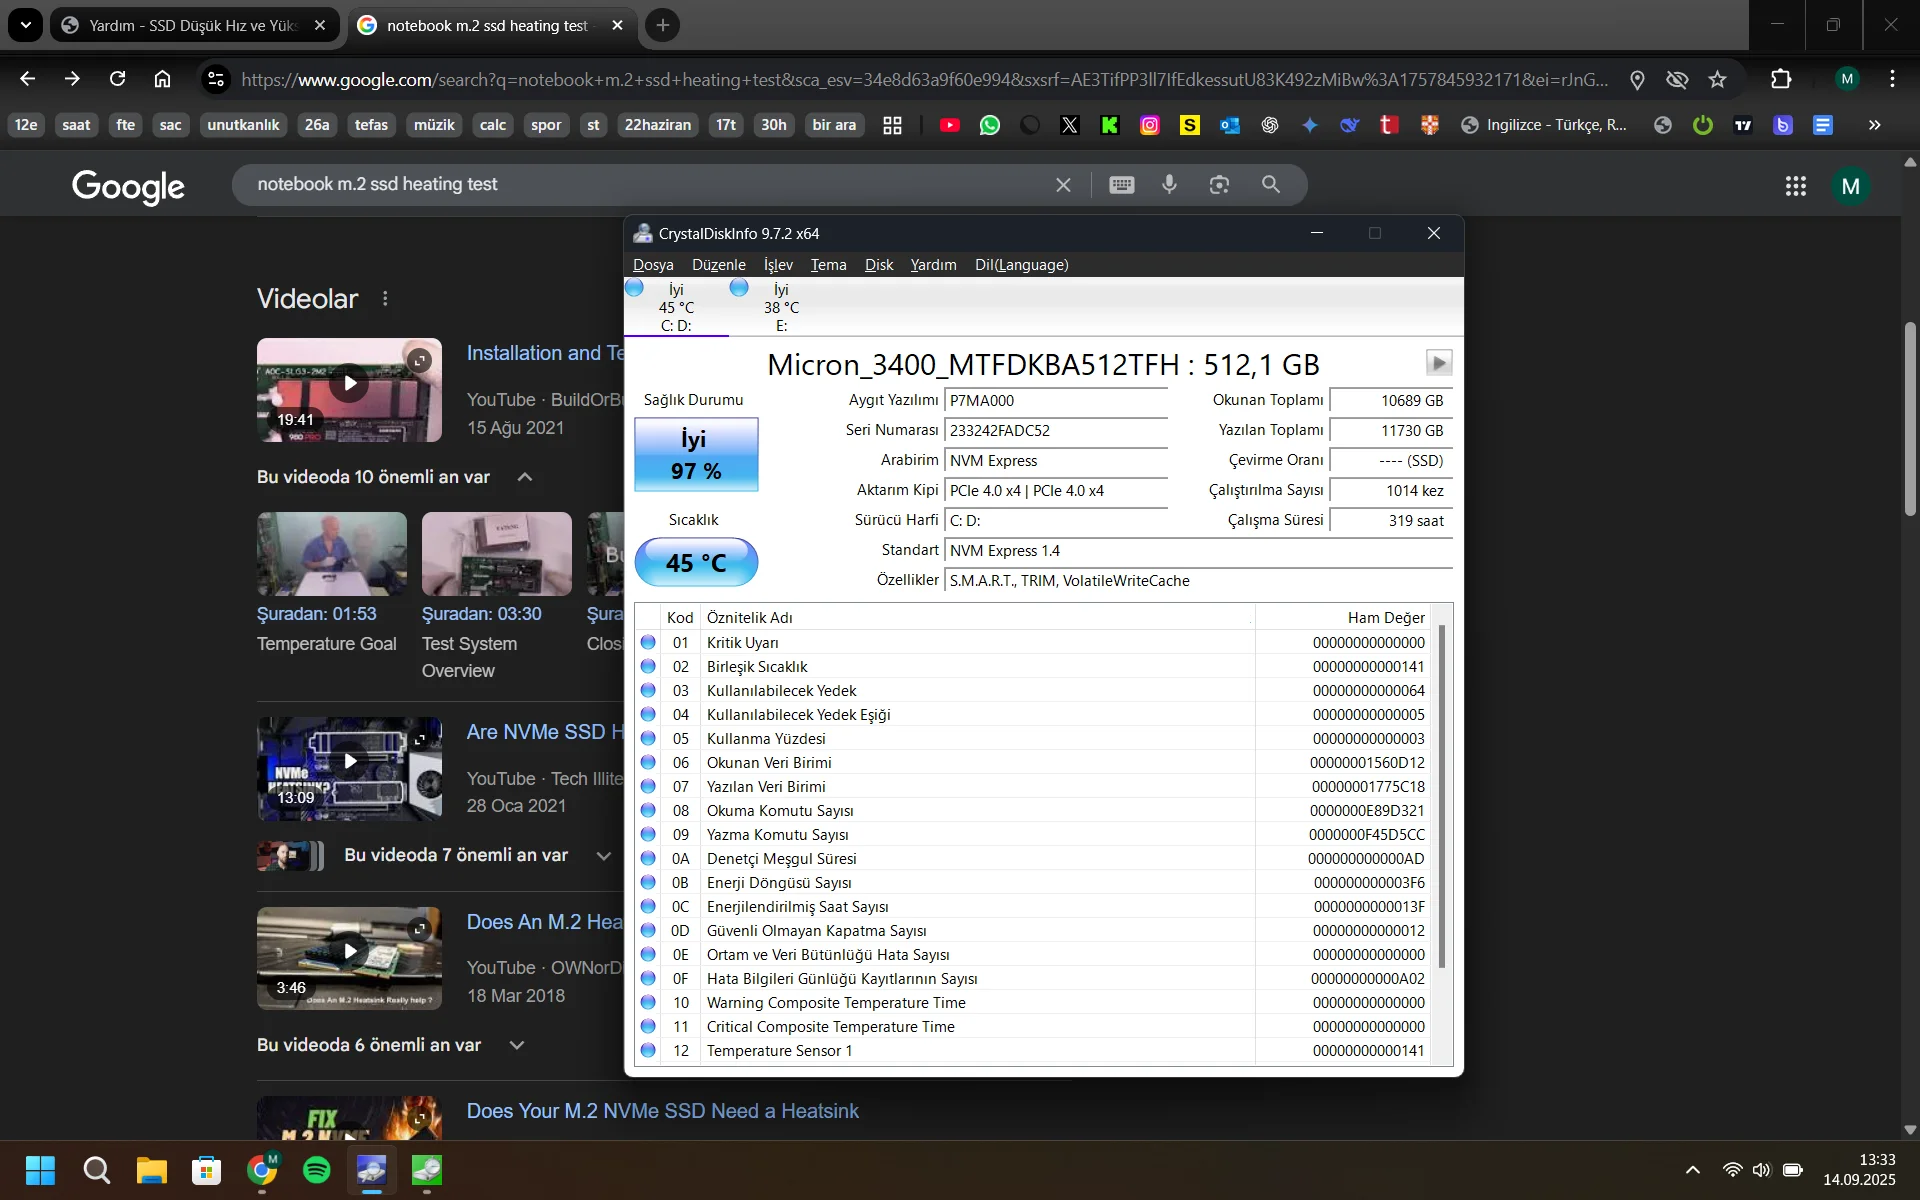Open the on-screen keyboard in the search bar

[x=1123, y=185]
